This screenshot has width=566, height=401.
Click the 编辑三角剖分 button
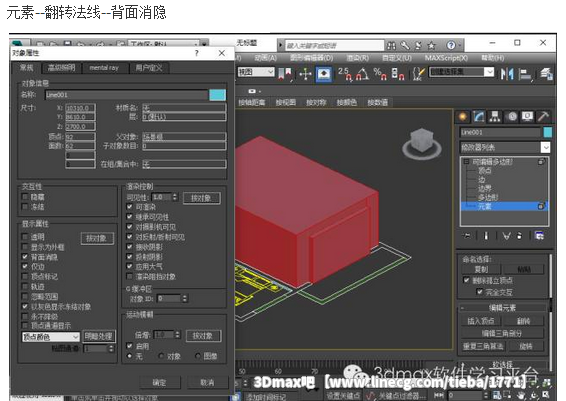[502, 334]
